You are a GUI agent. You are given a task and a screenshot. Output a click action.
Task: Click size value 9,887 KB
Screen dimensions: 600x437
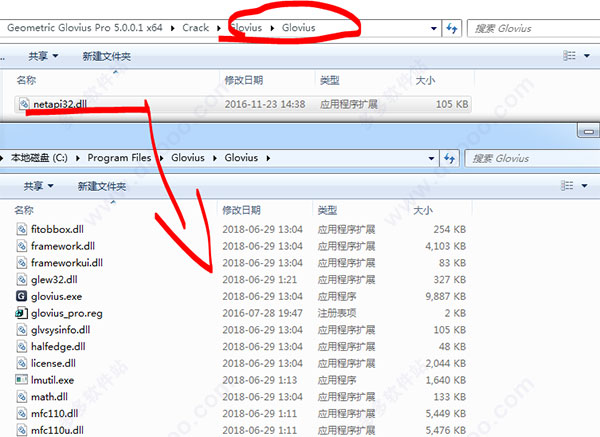tap(446, 296)
